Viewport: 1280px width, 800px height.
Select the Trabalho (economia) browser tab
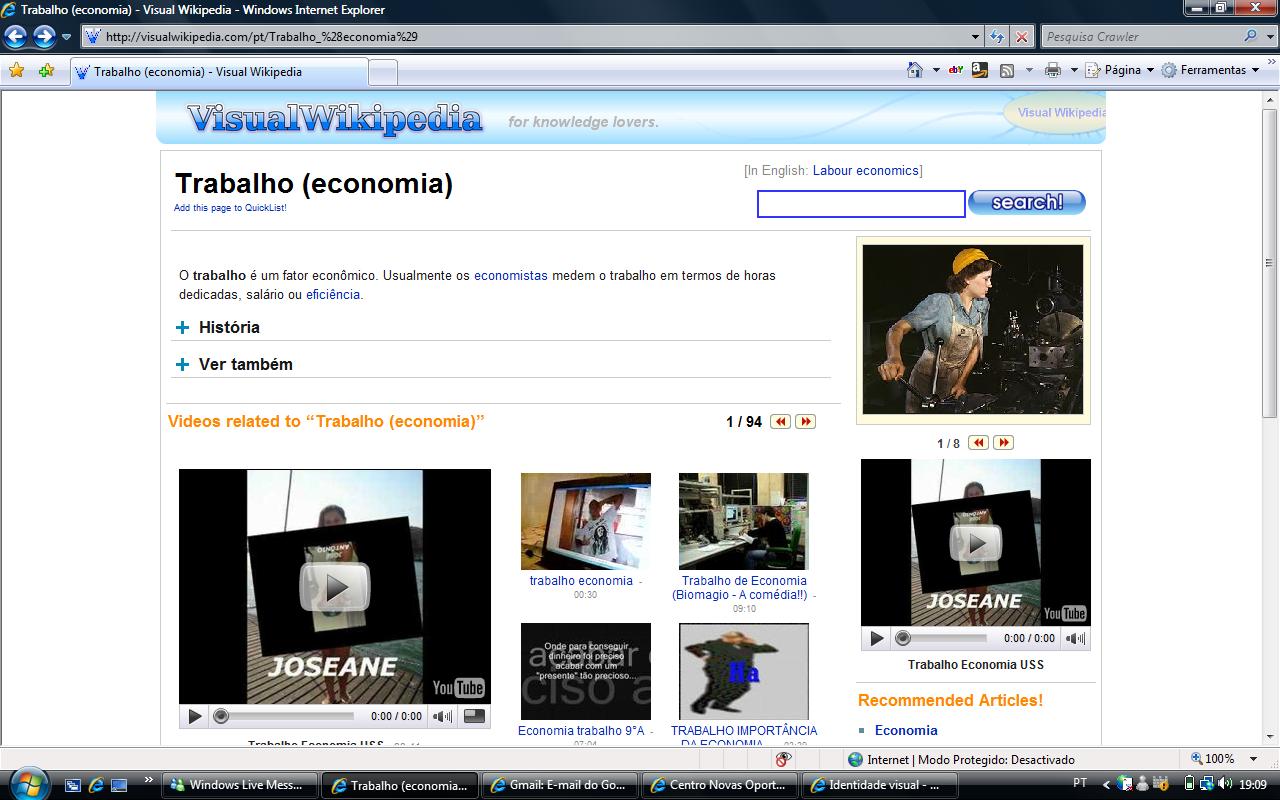(x=218, y=72)
